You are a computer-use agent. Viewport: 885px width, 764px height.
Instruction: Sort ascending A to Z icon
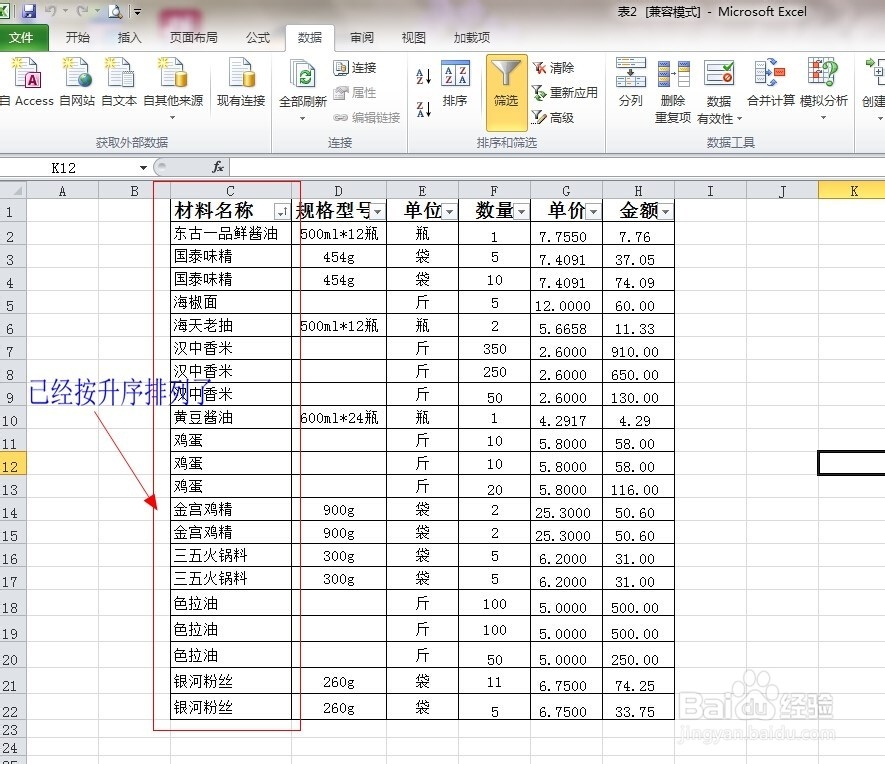coord(423,76)
